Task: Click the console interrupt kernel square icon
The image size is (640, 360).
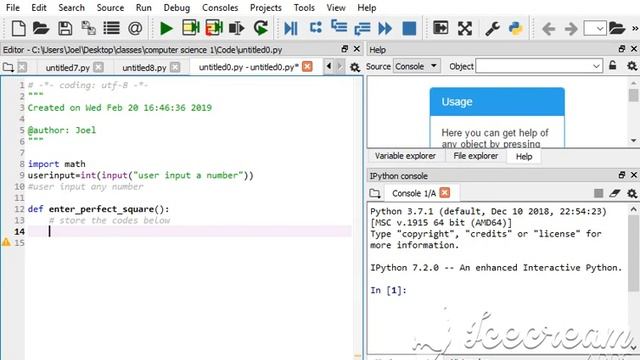Action: [x=598, y=193]
